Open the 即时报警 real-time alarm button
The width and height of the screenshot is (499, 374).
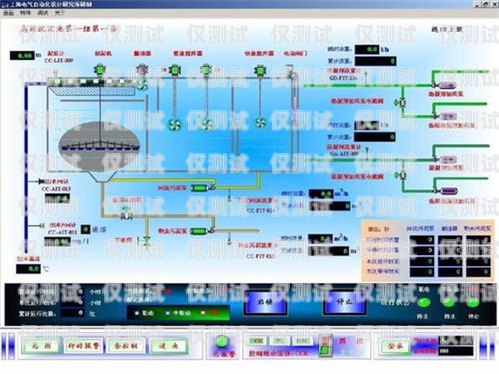(83, 346)
